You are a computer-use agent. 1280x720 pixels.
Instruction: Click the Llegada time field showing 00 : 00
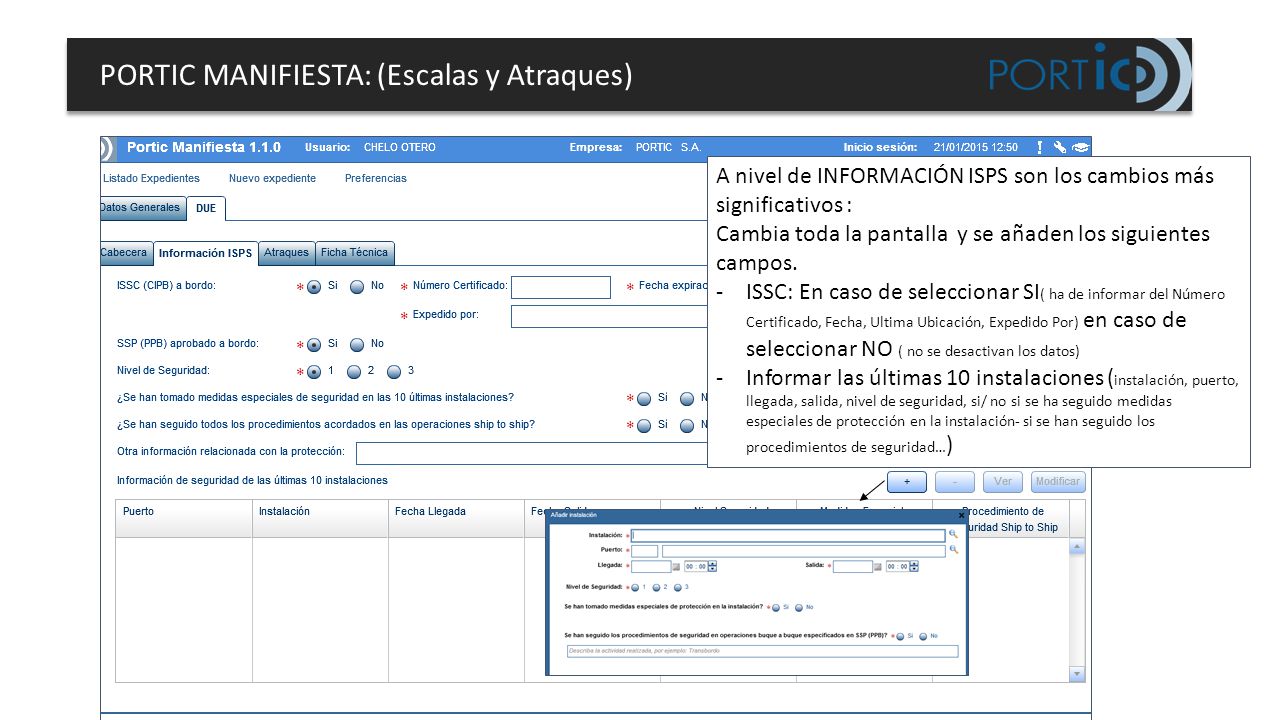(x=696, y=566)
